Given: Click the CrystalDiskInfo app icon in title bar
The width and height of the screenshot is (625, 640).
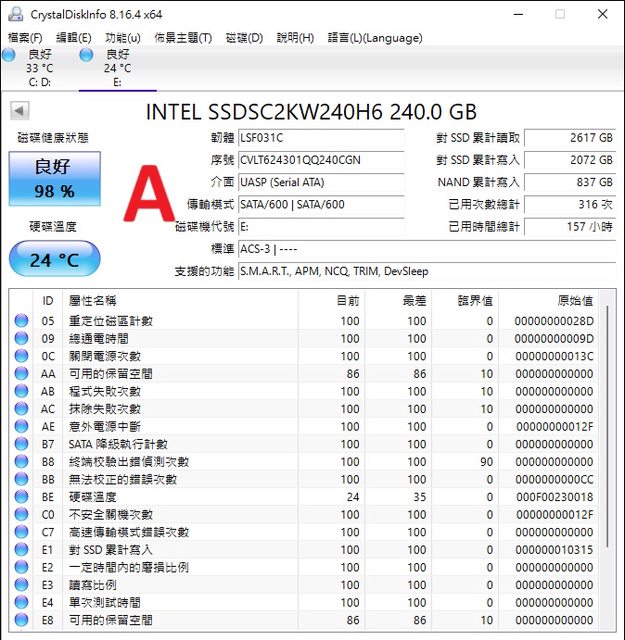Looking at the screenshot, I should click(x=13, y=14).
